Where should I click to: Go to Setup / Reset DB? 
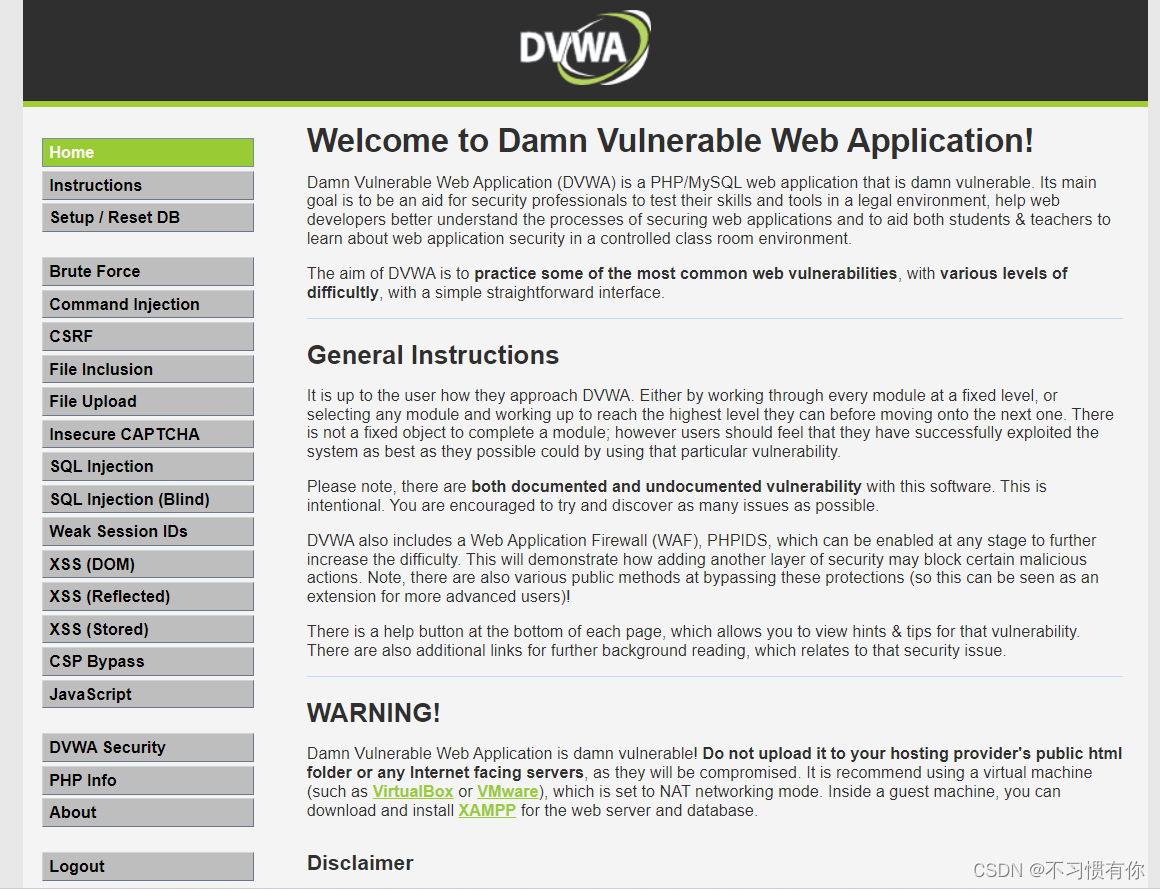148,217
